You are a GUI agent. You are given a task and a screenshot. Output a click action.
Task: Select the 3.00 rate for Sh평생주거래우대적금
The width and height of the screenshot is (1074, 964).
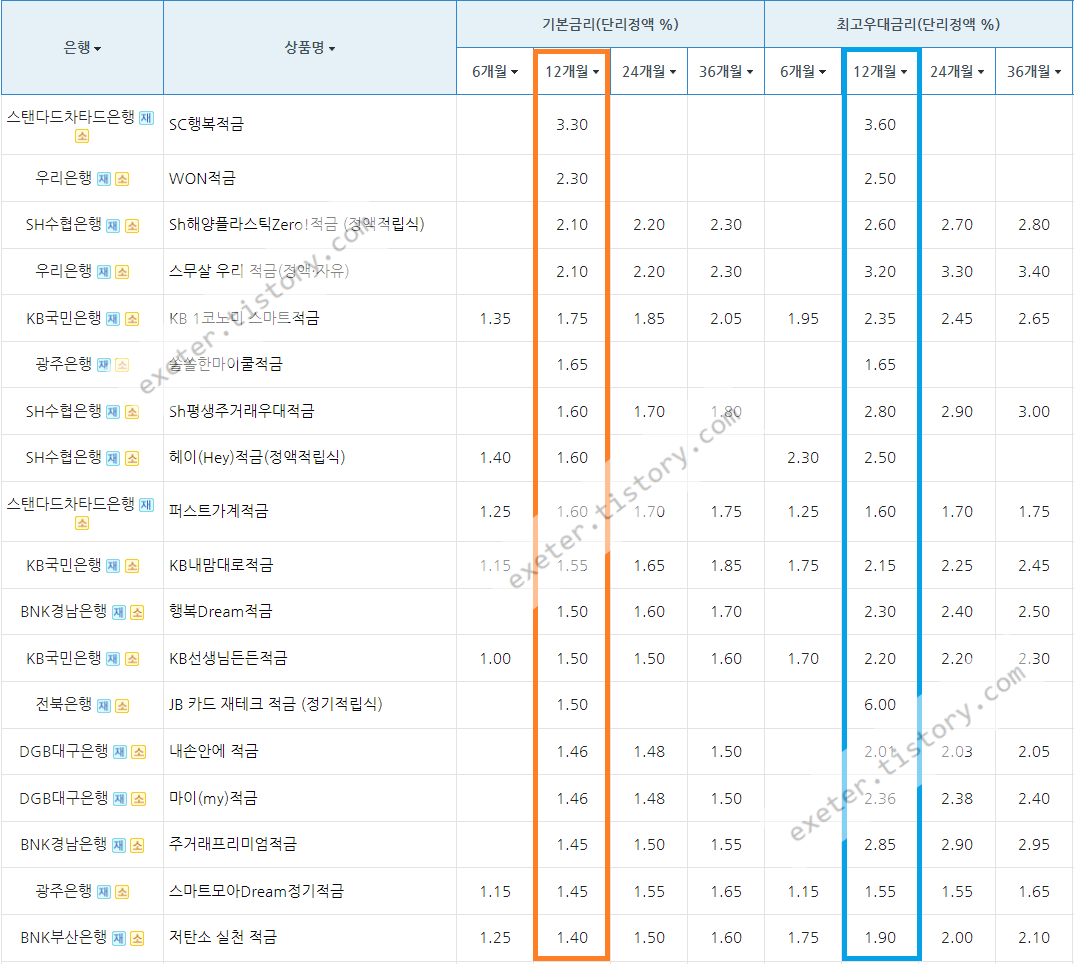1034,412
